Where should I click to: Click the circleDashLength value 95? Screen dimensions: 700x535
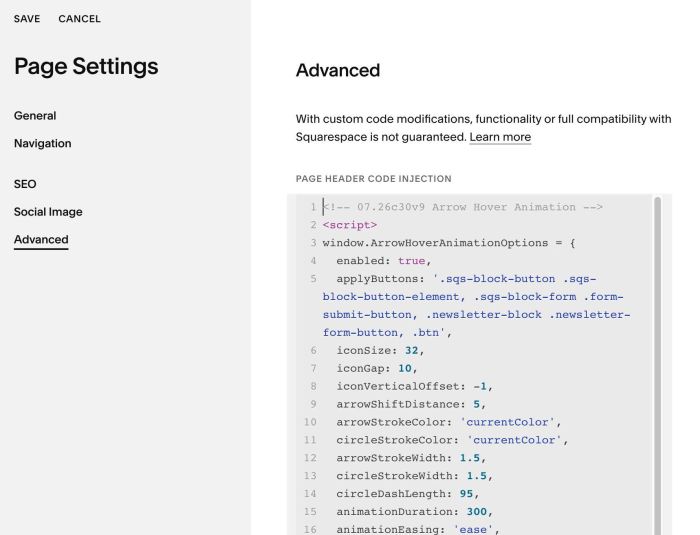tap(466, 494)
